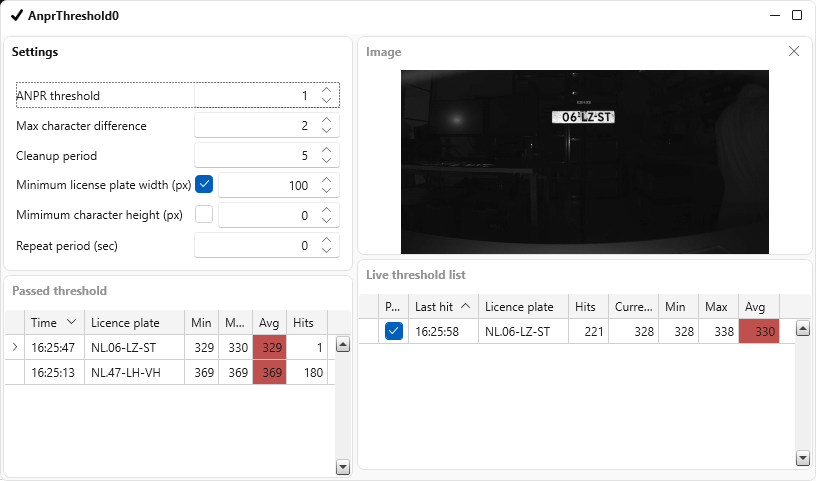Enable Mimimum character height checkbox
This screenshot has height=481, width=816.
(204, 214)
